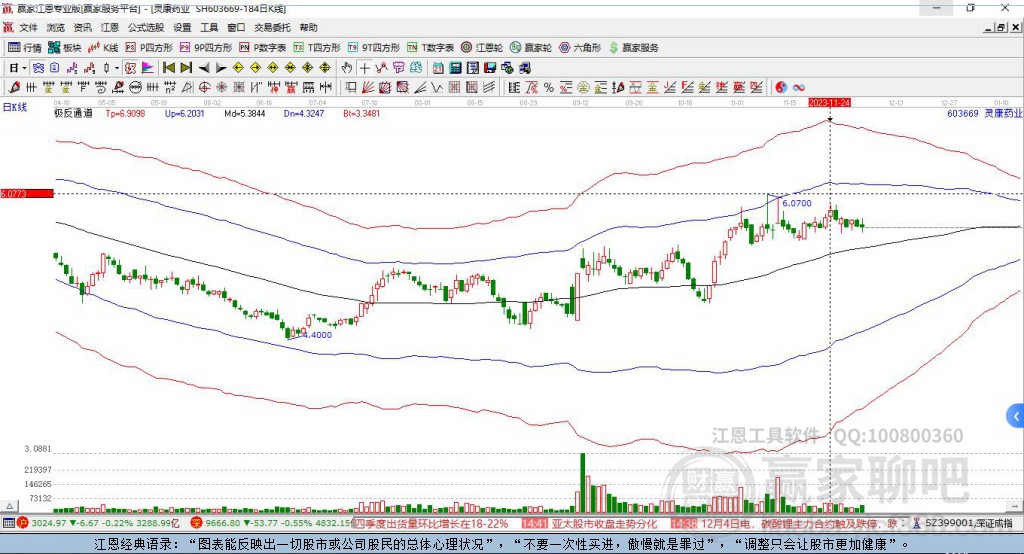This screenshot has height=554, width=1024.
Task: Open the 设置 menu
Action: point(182,27)
